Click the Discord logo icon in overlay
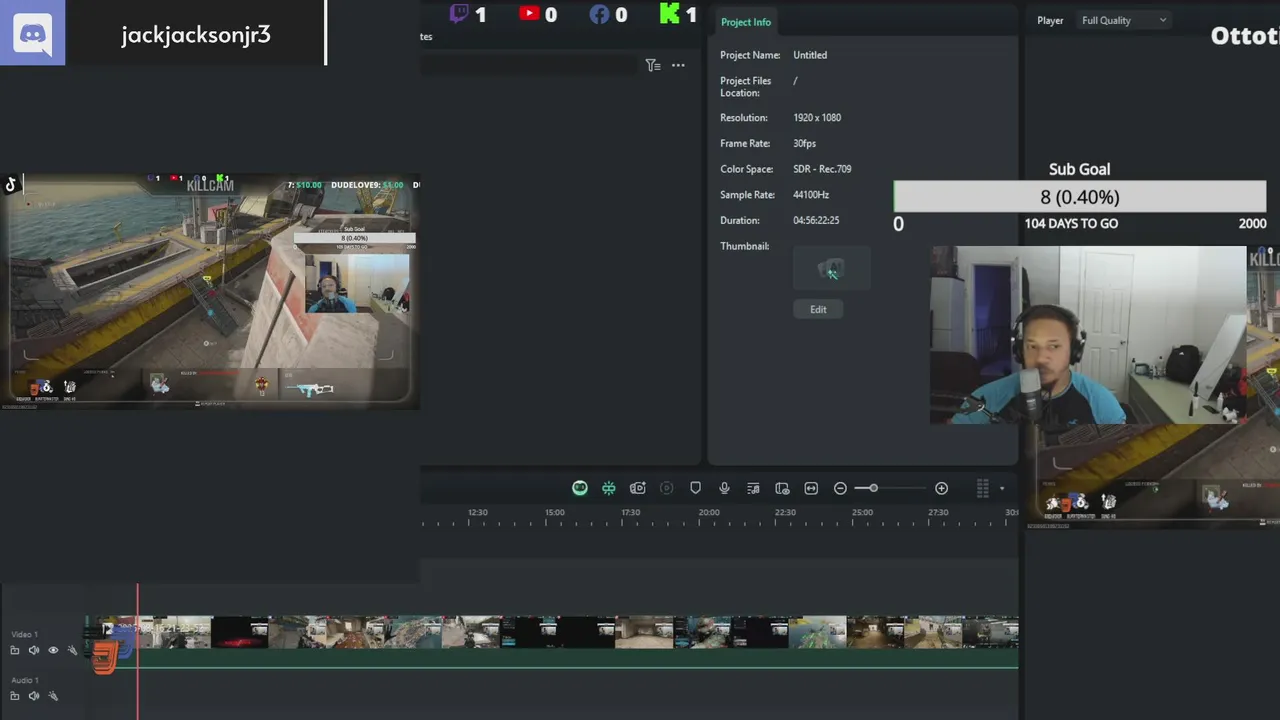Viewport: 1280px width, 720px height. pyautogui.click(x=33, y=33)
